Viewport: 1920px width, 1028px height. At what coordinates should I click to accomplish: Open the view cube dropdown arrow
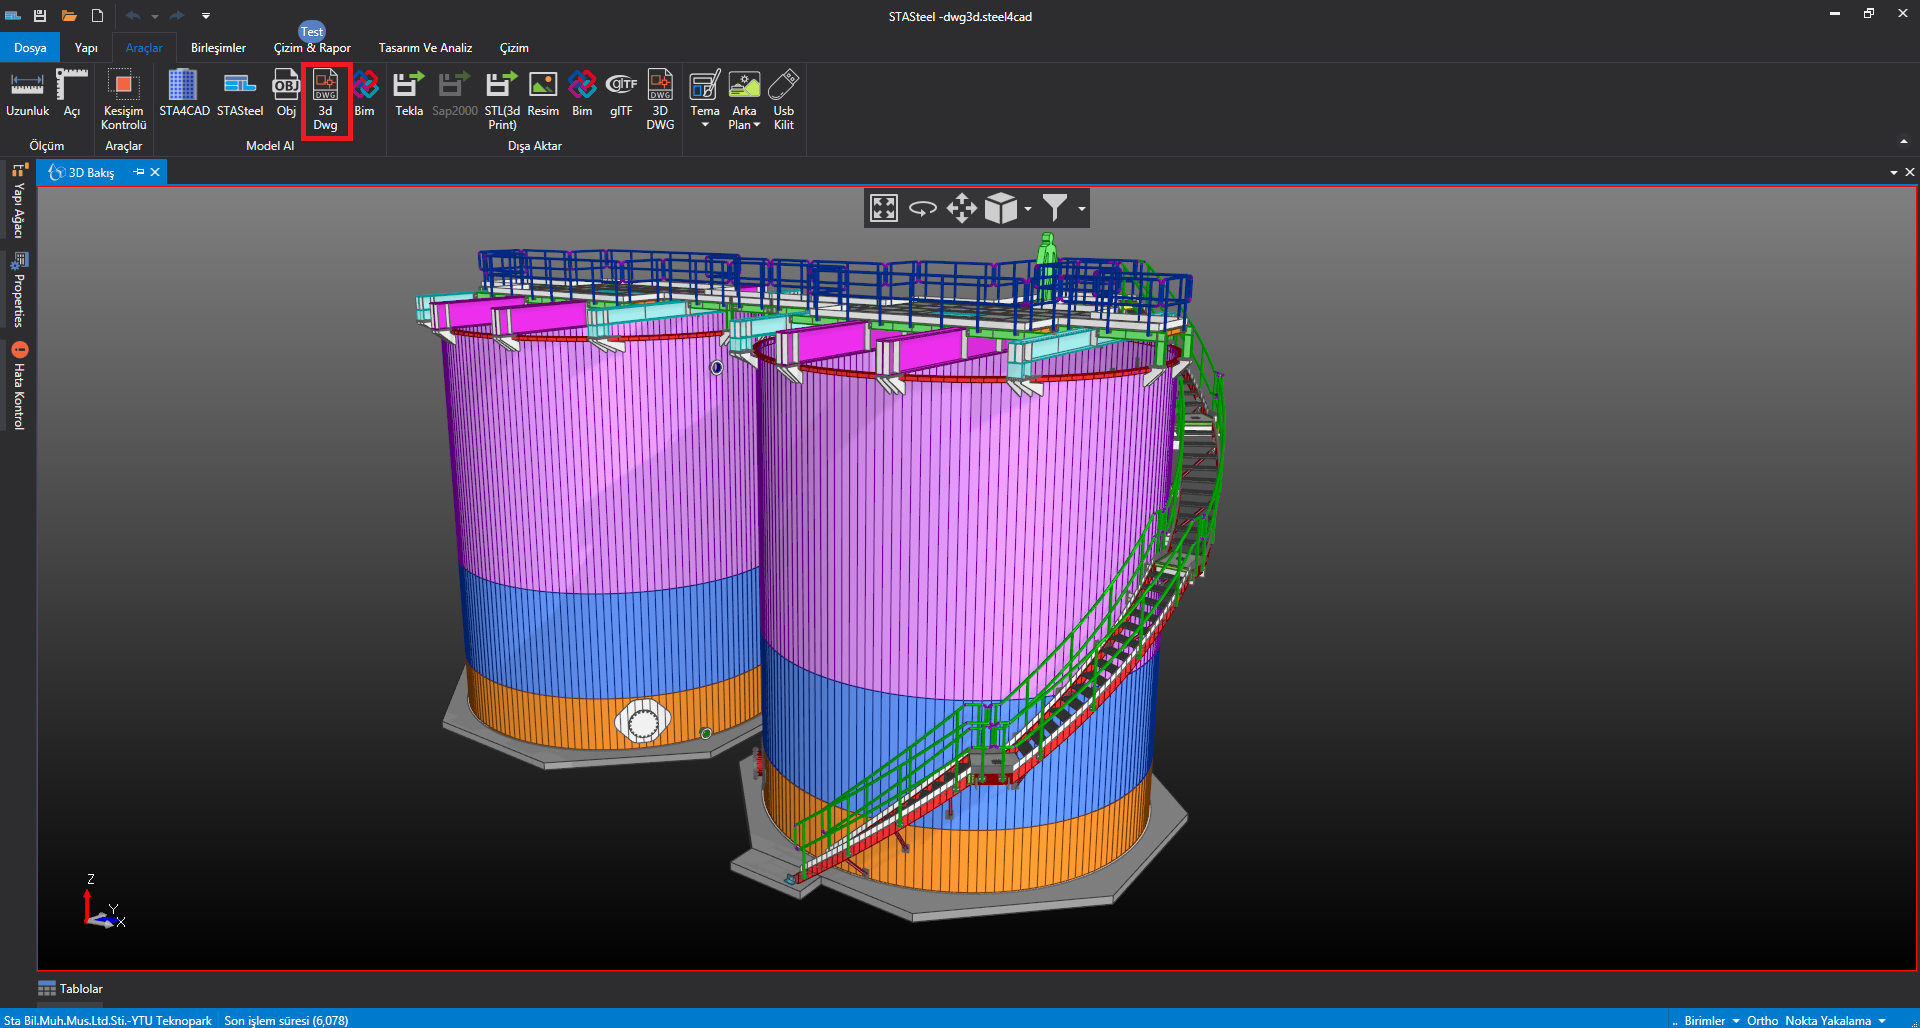click(1028, 209)
